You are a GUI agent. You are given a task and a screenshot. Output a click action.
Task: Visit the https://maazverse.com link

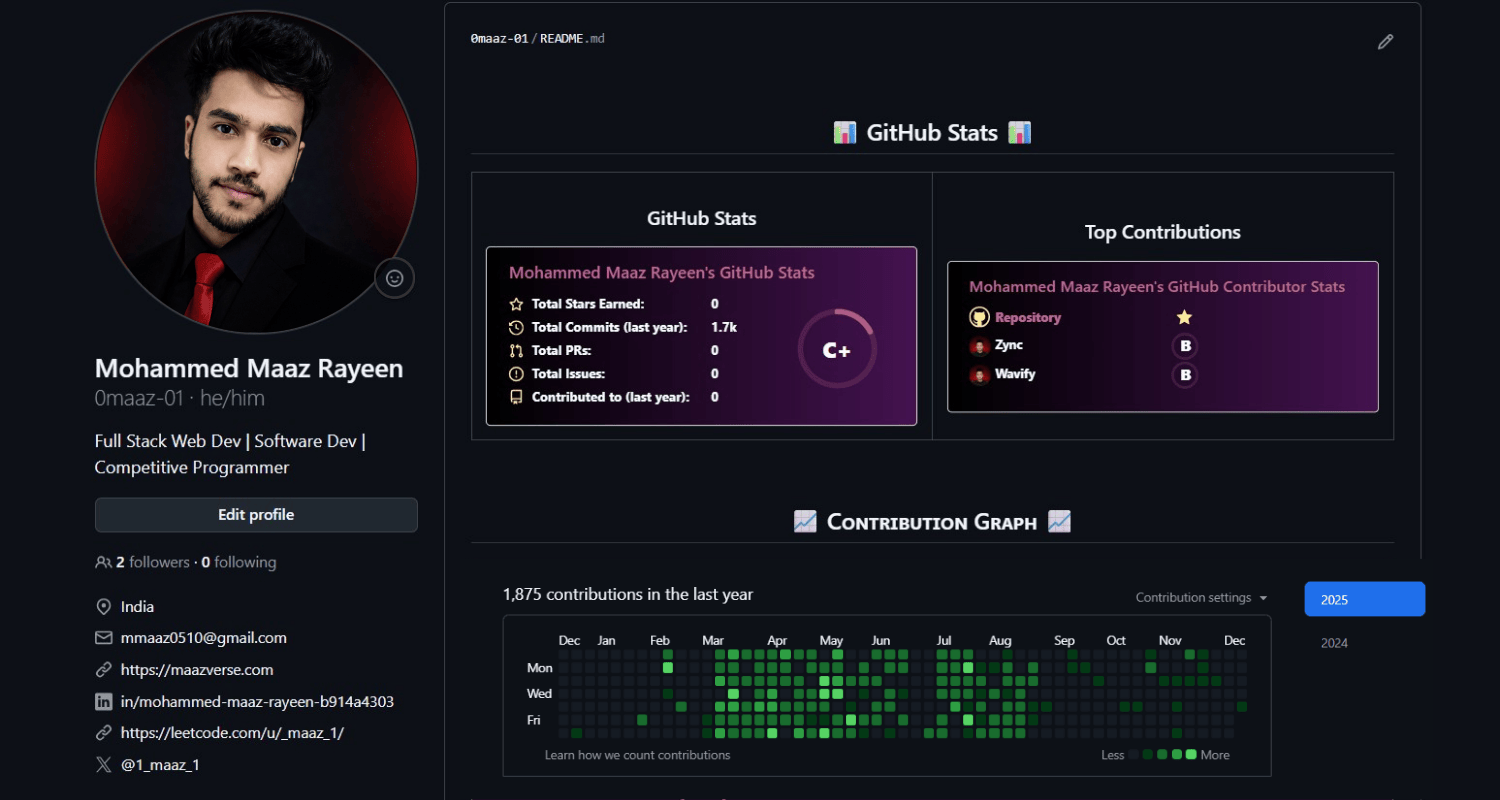tap(197, 670)
